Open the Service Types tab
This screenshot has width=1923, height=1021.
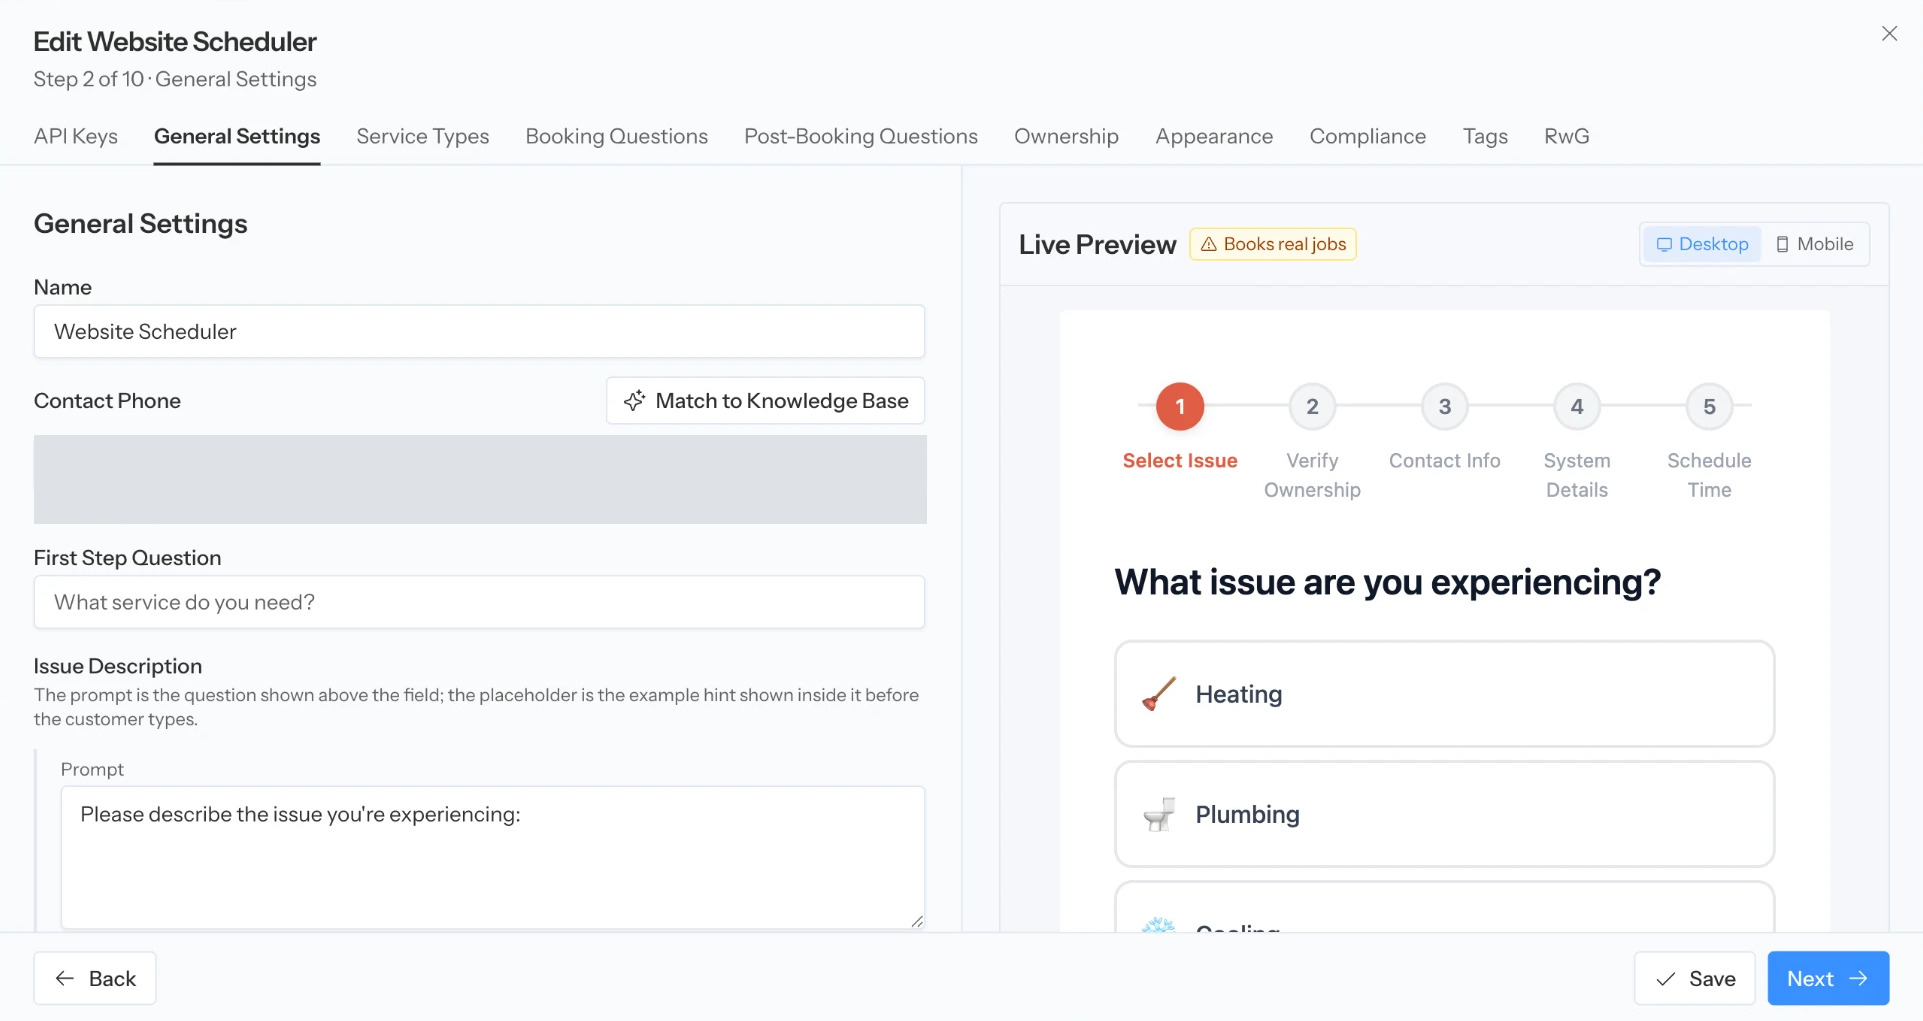(423, 136)
